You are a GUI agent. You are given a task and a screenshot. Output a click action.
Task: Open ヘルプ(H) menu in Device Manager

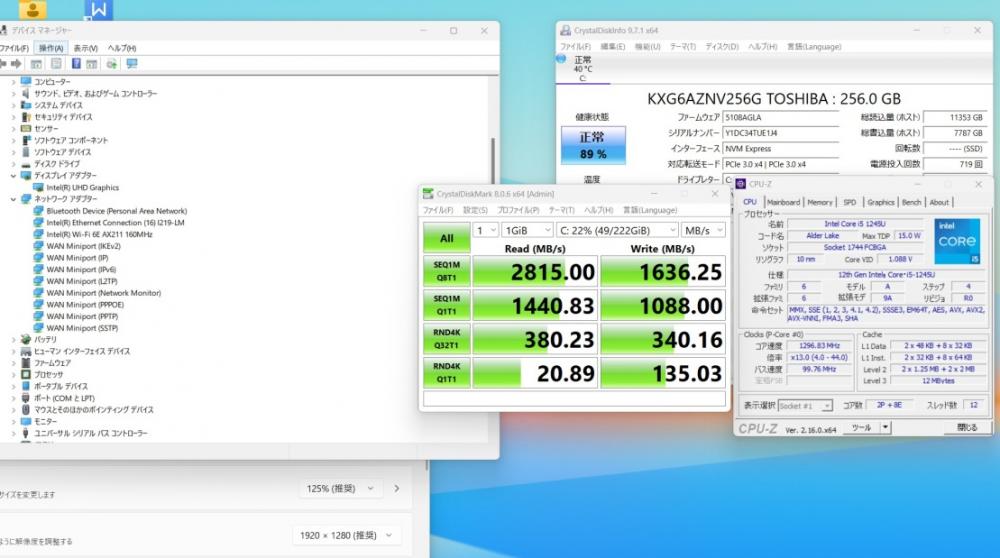click(x=122, y=48)
